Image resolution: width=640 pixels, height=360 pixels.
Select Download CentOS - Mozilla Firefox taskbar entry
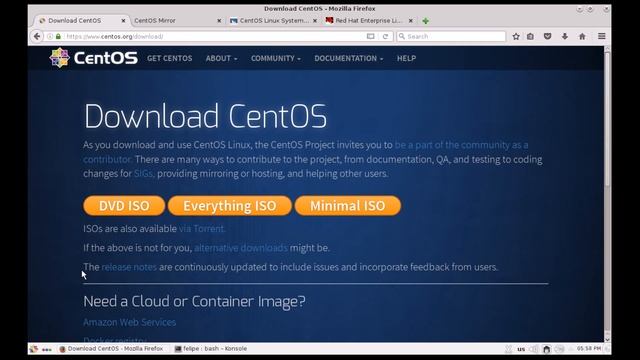(x=111, y=349)
